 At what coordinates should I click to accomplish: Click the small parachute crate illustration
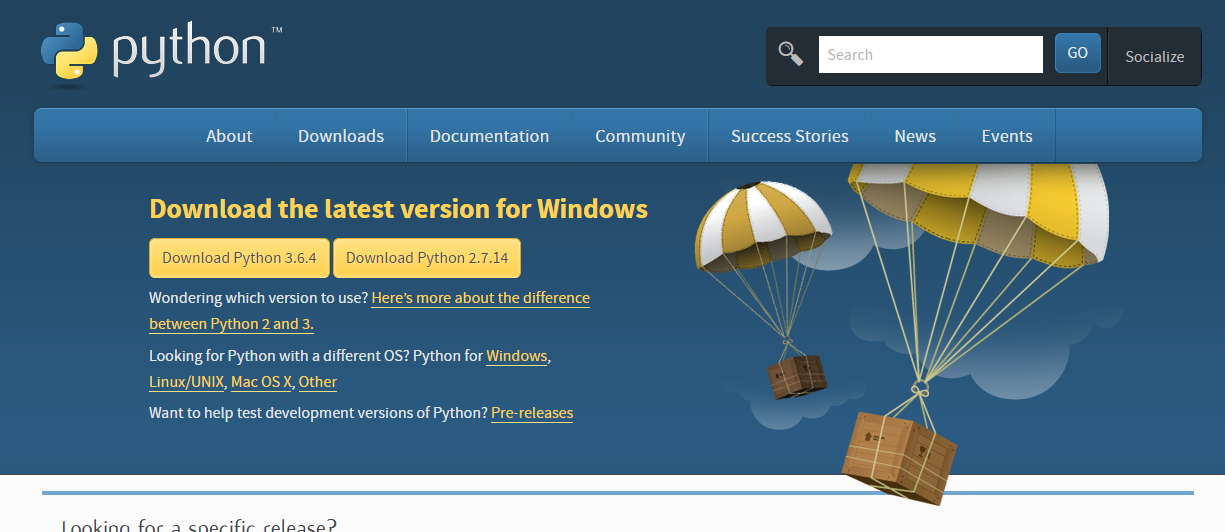(x=796, y=376)
